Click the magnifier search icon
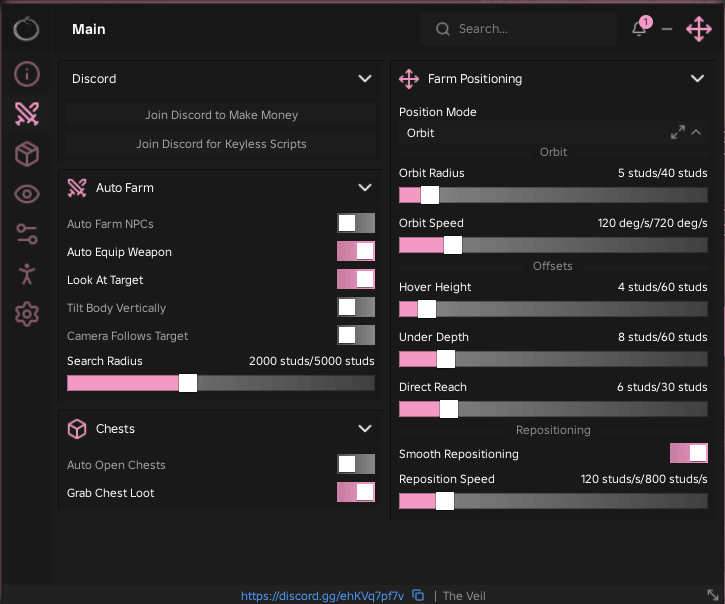 click(442, 29)
